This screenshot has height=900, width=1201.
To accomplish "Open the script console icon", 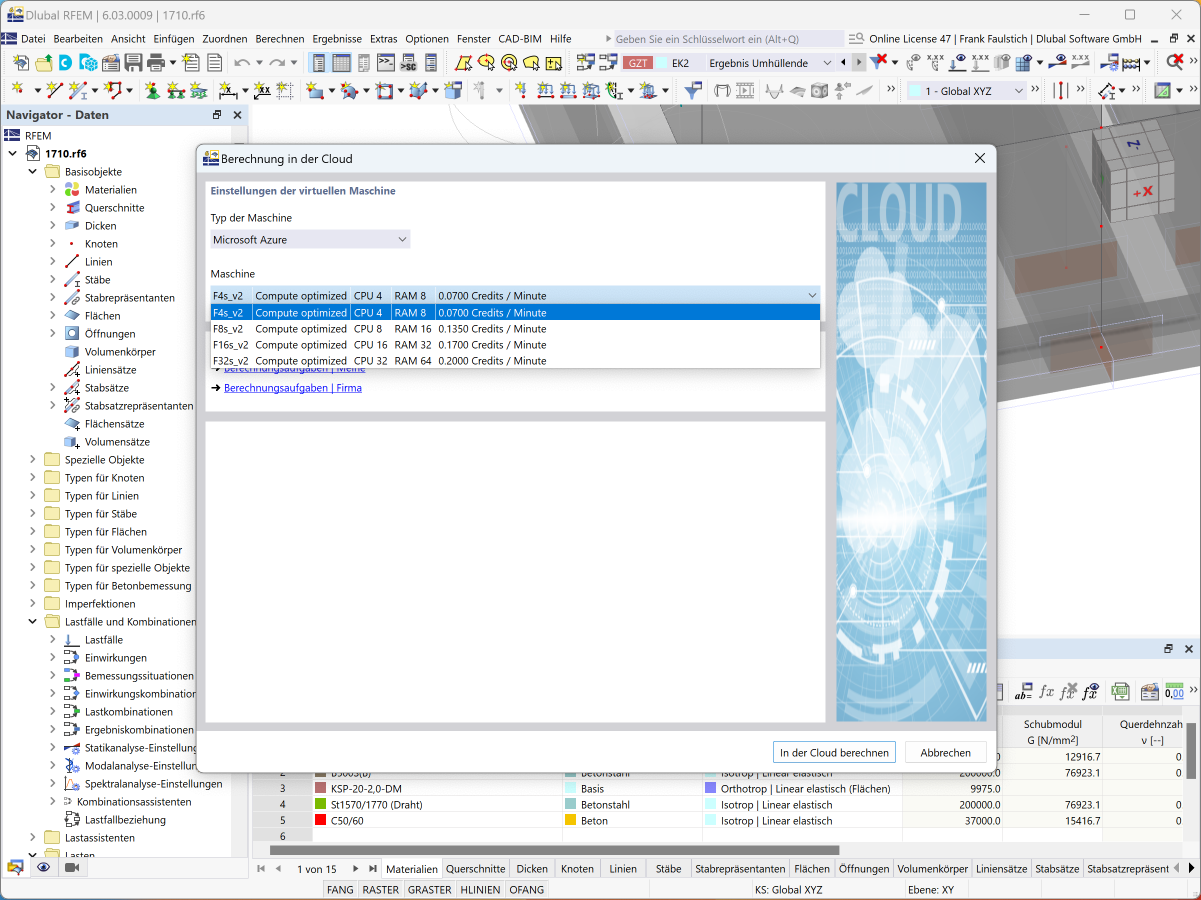I will (386, 62).
